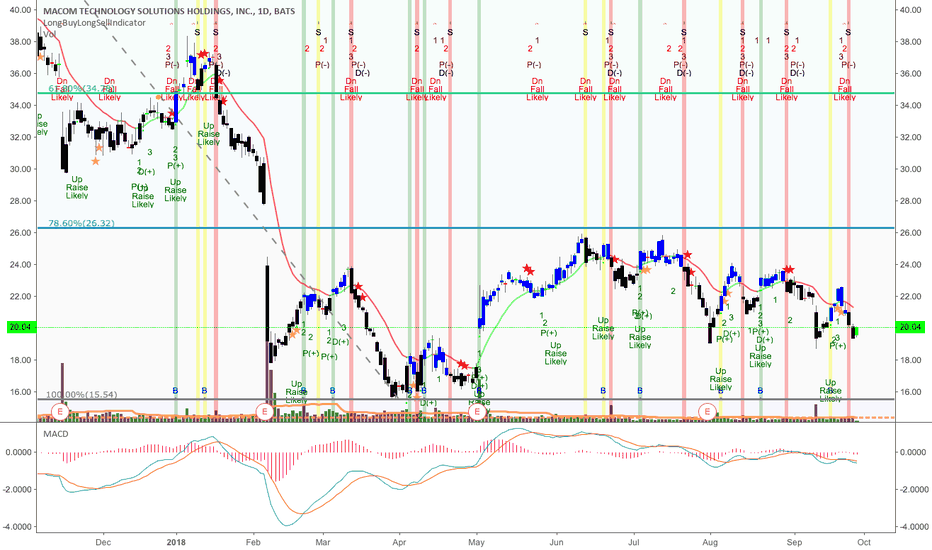Click the May label on the time axis
Viewport: 932px width, 550px height.
(476, 542)
